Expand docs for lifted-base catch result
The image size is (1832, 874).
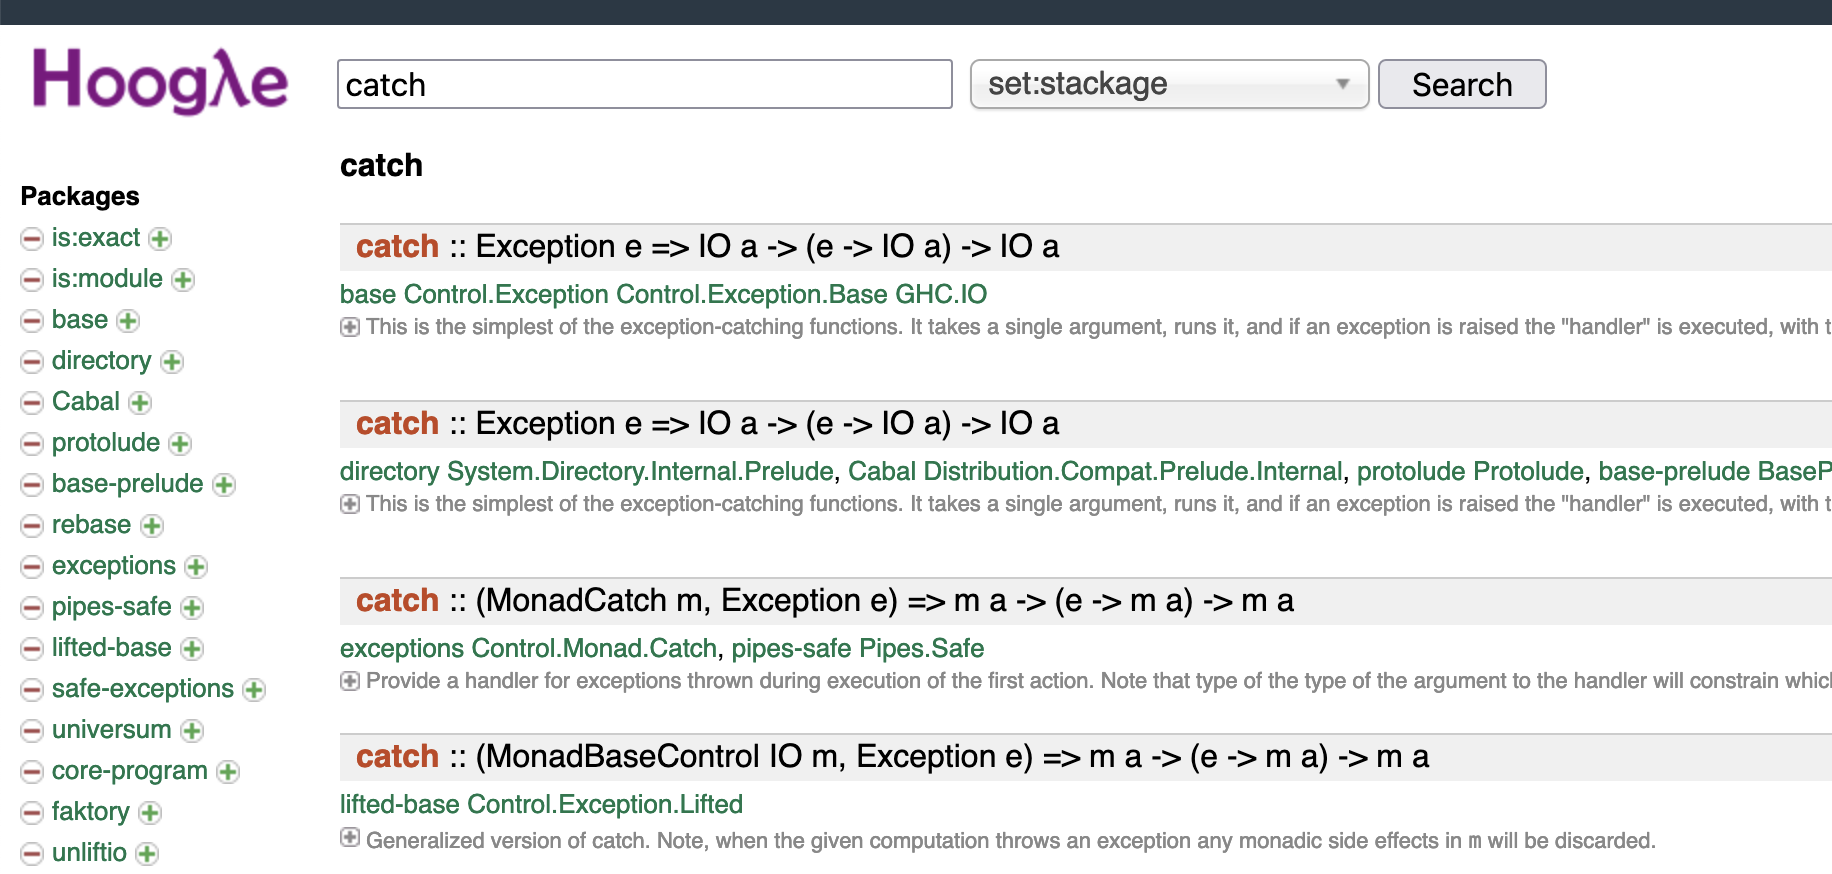tap(350, 838)
